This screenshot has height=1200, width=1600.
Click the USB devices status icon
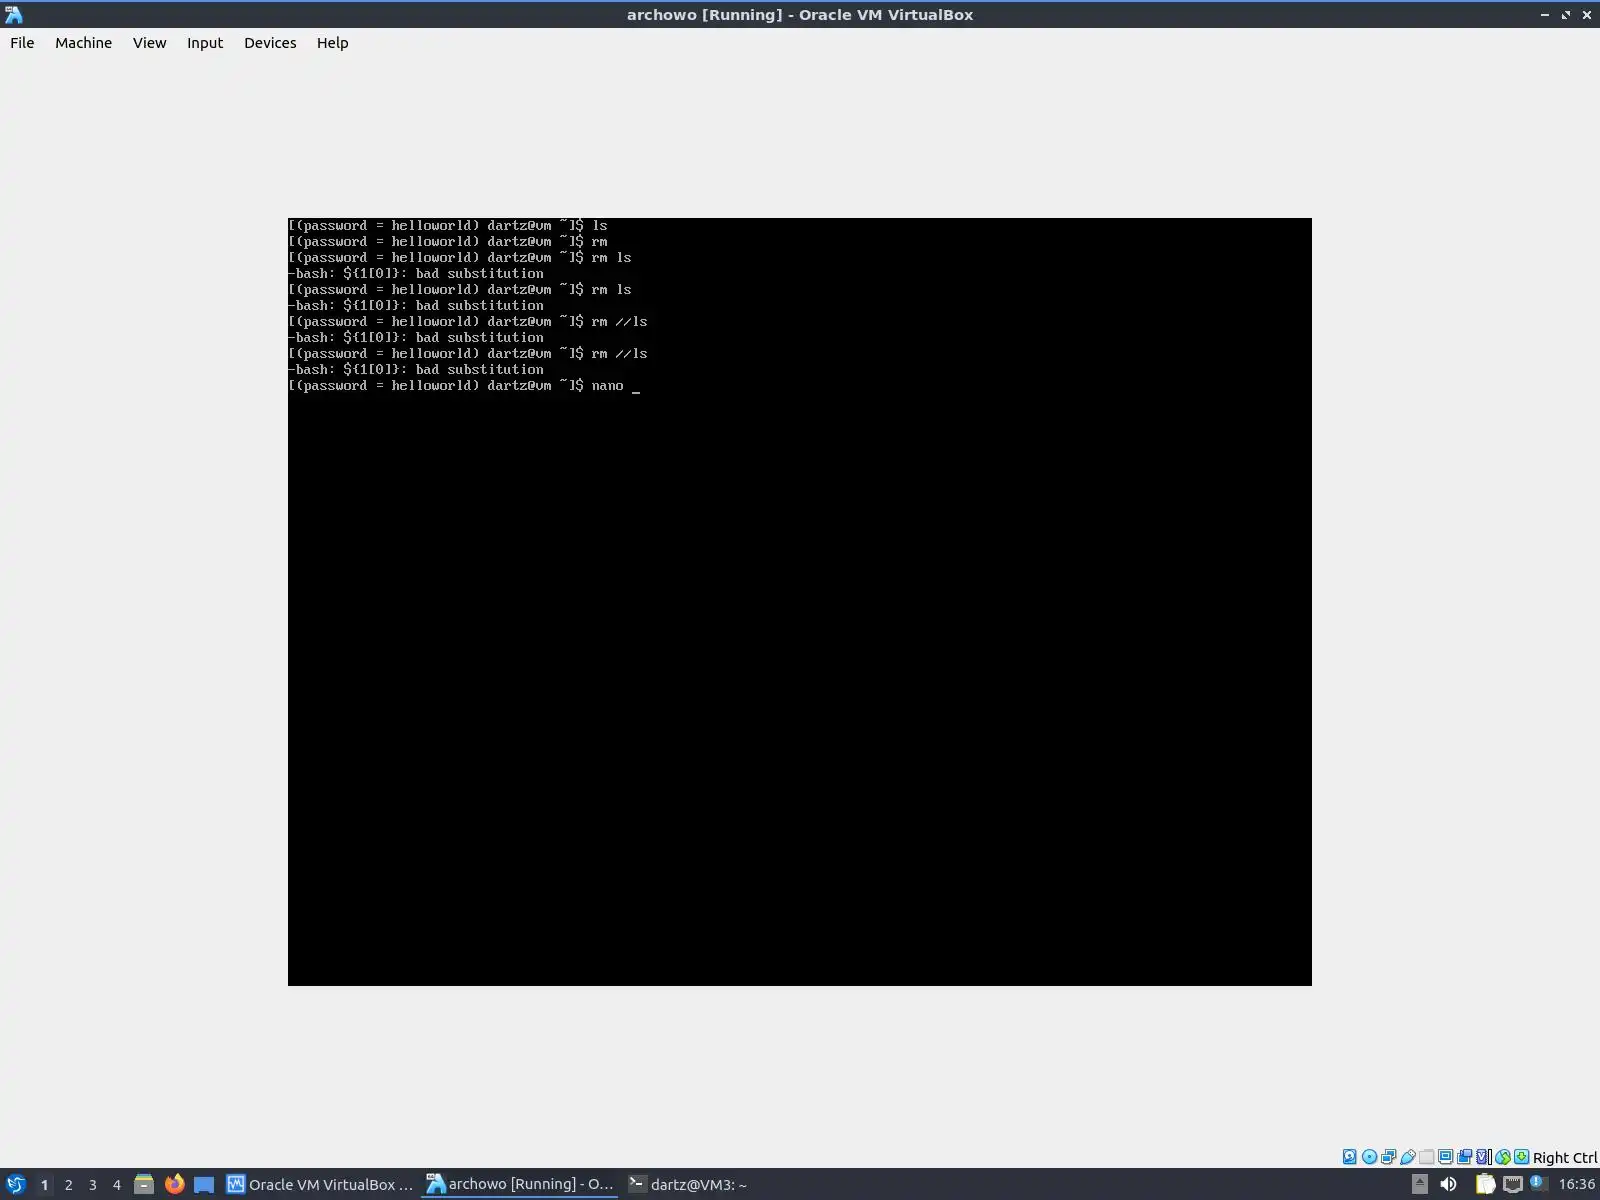pos(1407,1157)
